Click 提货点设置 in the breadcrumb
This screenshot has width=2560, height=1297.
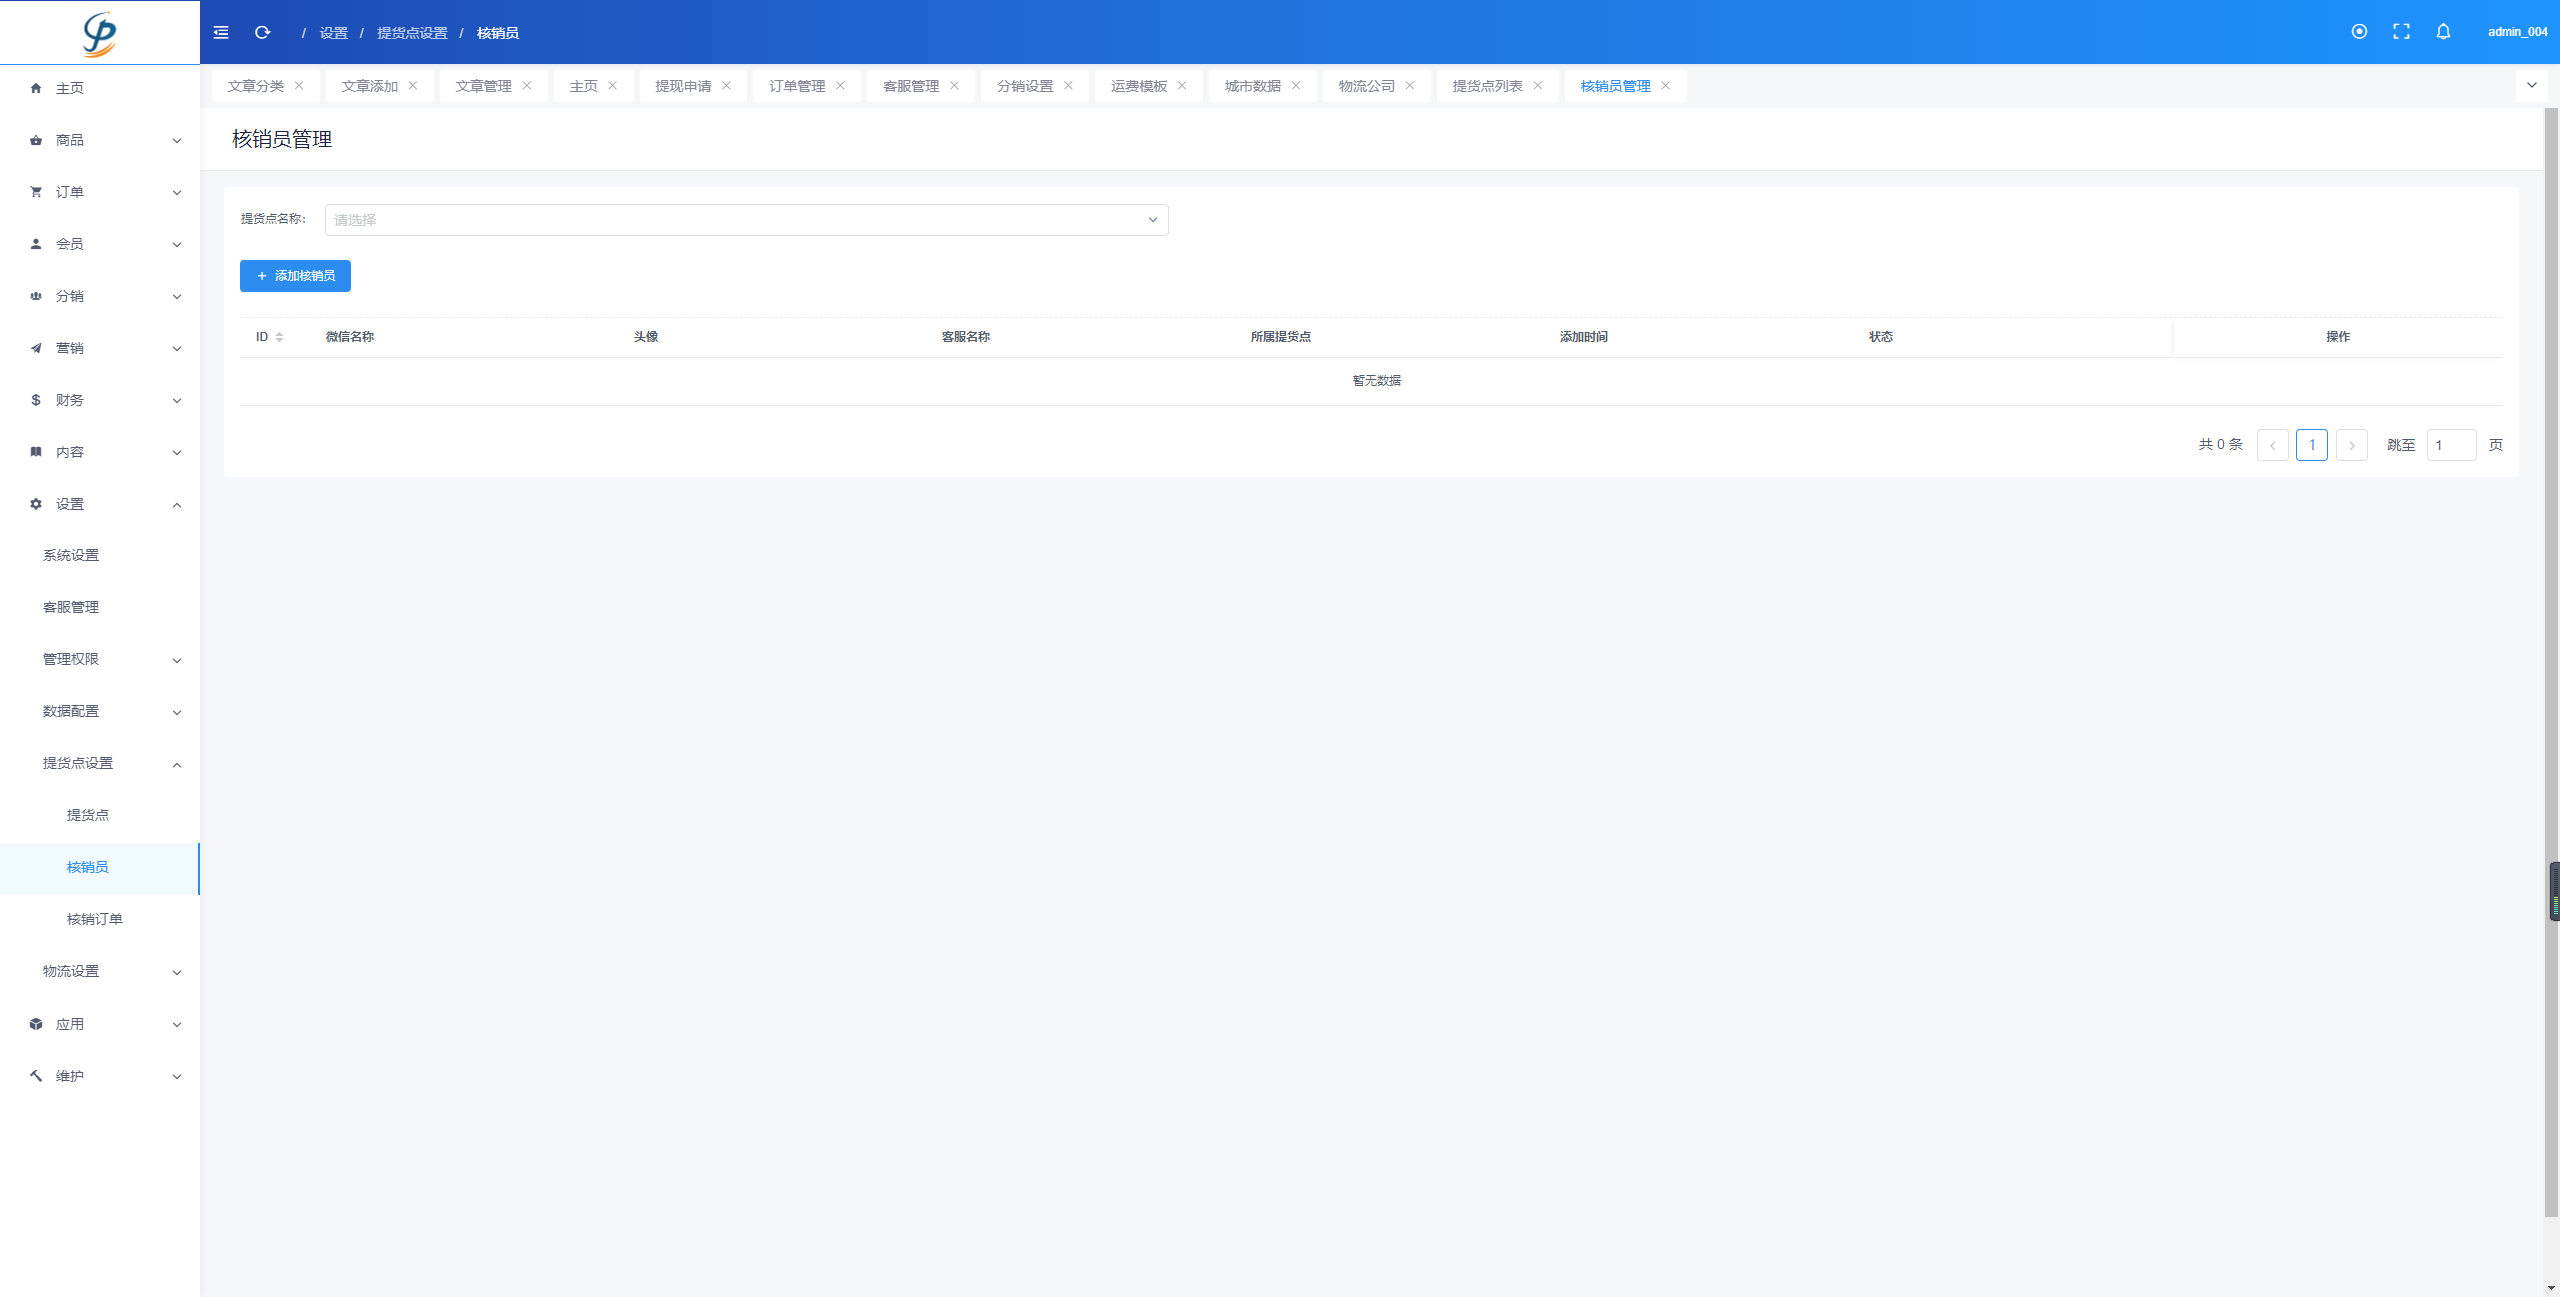pos(412,33)
